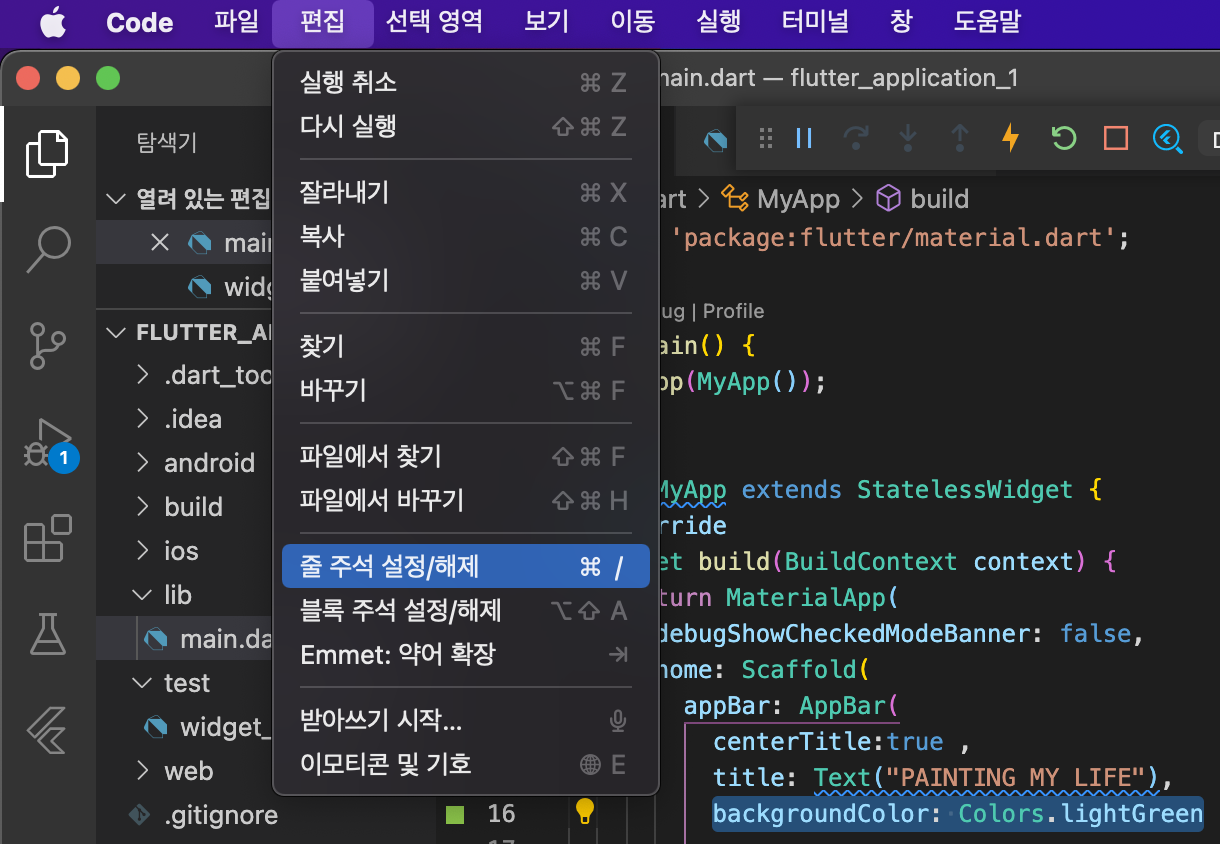Open the Apple menu

tap(53, 22)
